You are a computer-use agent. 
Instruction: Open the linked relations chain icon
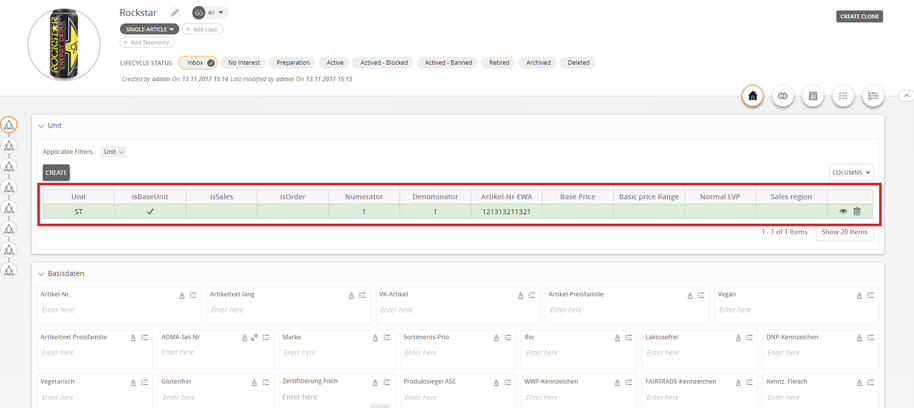783,97
